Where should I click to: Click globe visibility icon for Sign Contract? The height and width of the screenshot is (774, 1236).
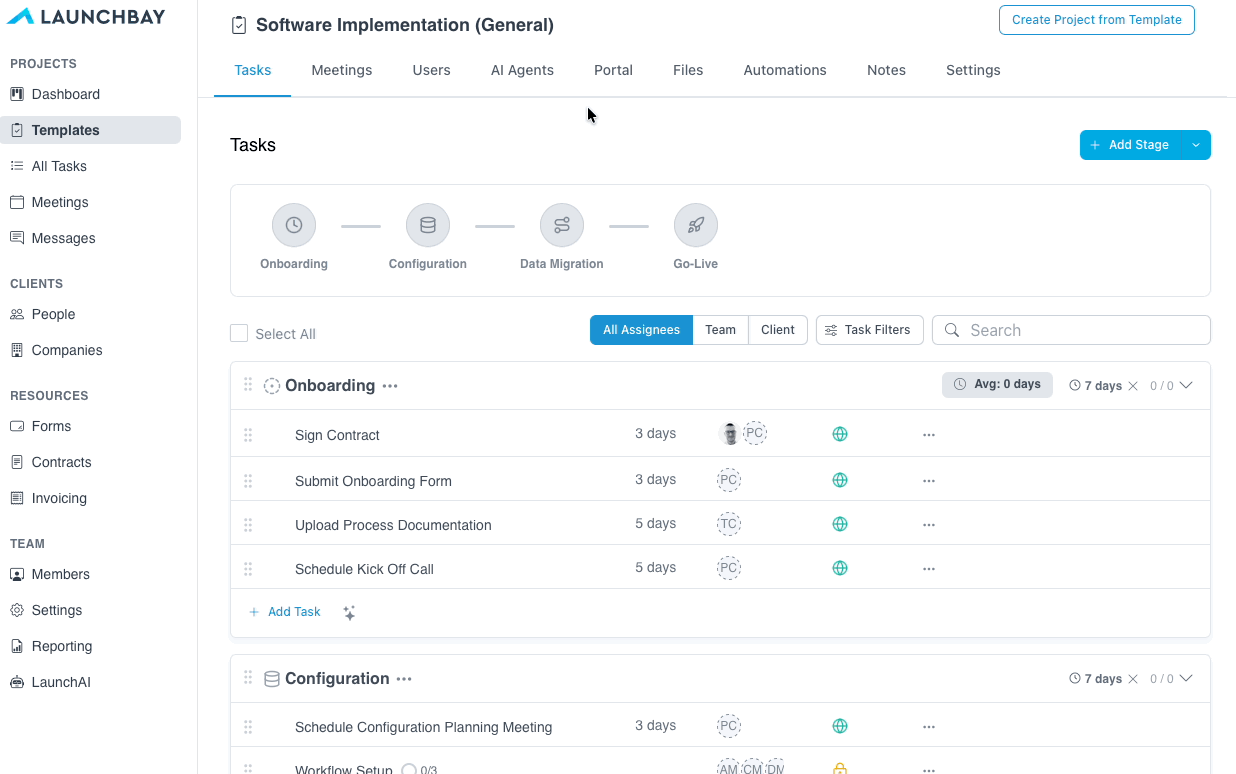840,434
